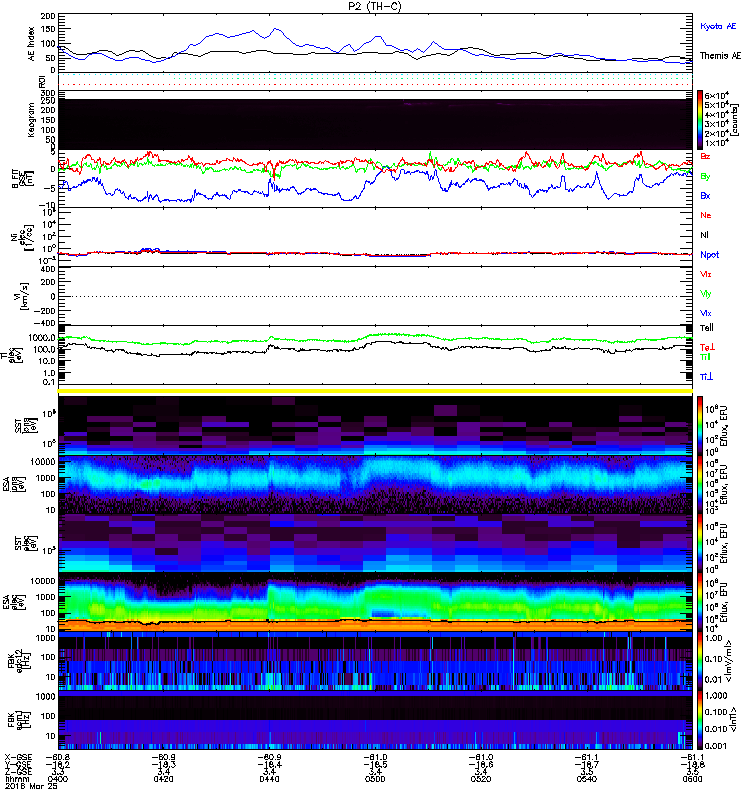Click the '[counts]' color bar unit label

[x=735, y=119]
